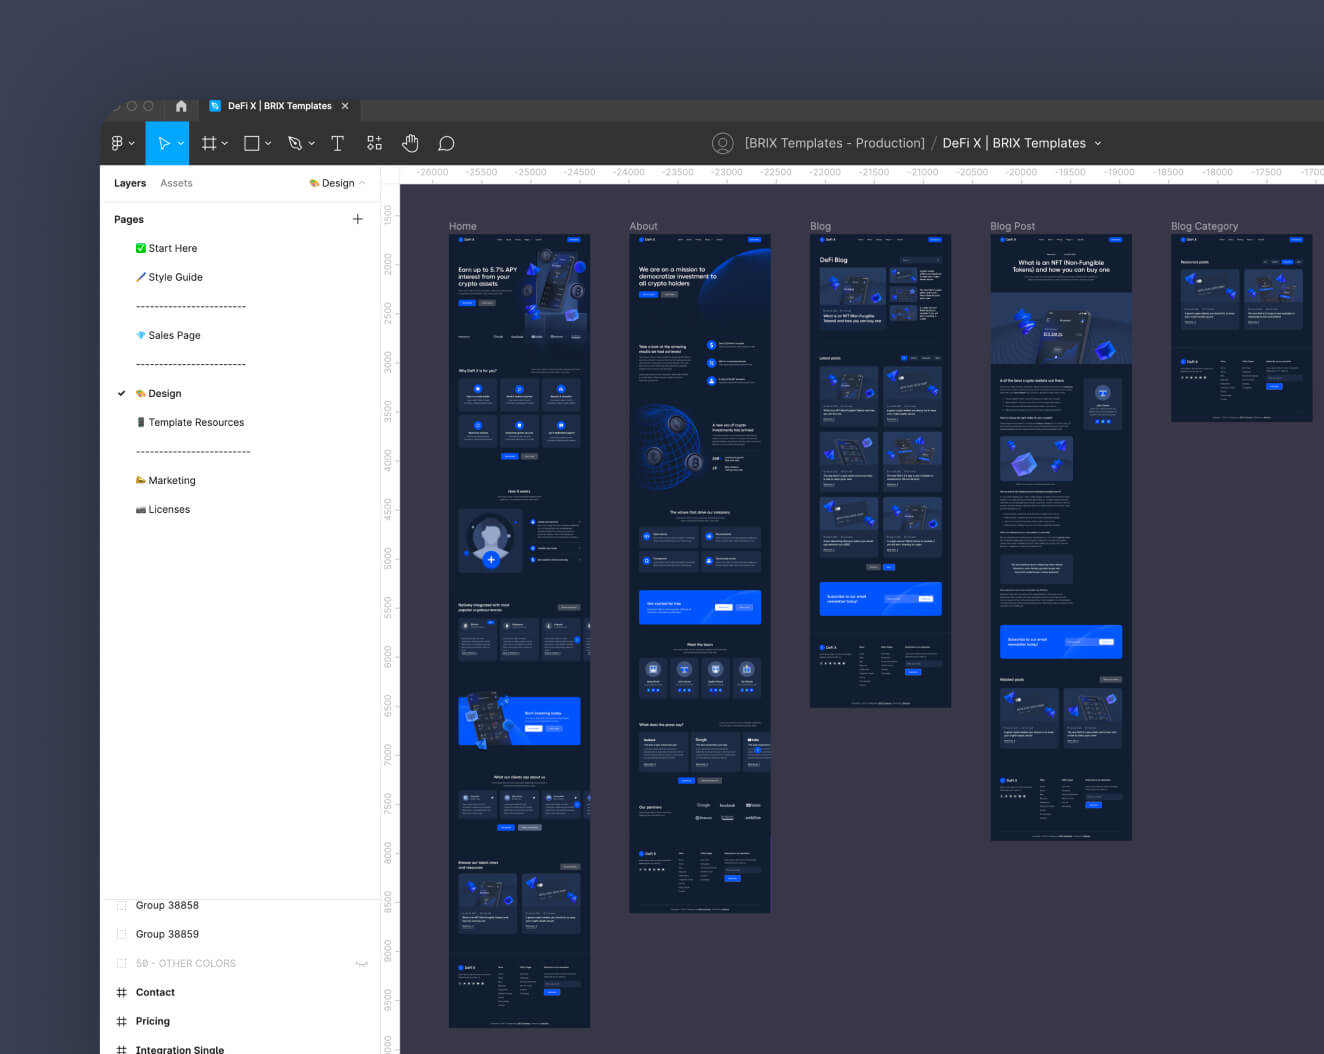1324x1054 pixels.
Task: Open the BRIX Templates - Production breadcrumb link
Action: 834,143
